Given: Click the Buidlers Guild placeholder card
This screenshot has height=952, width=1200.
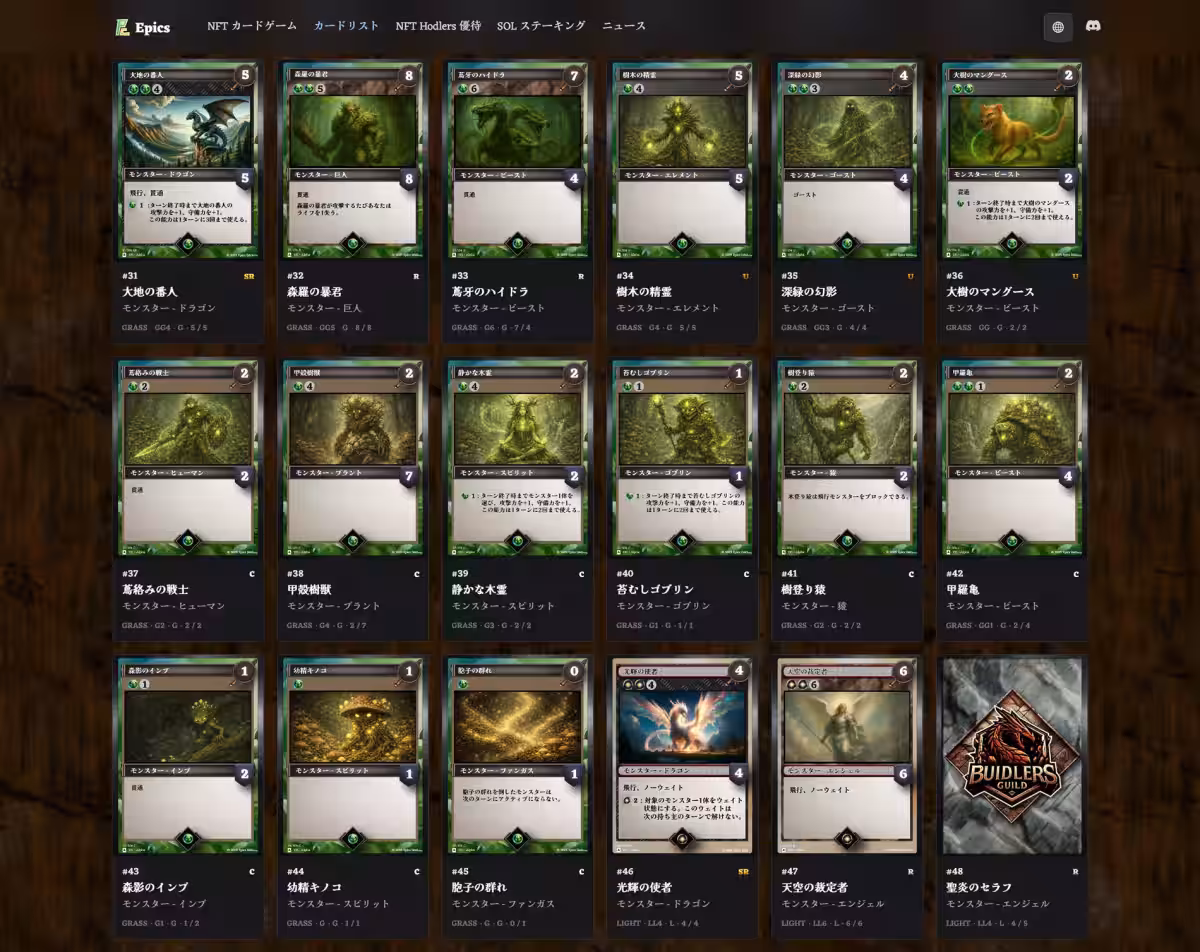Looking at the screenshot, I should [x=1012, y=756].
